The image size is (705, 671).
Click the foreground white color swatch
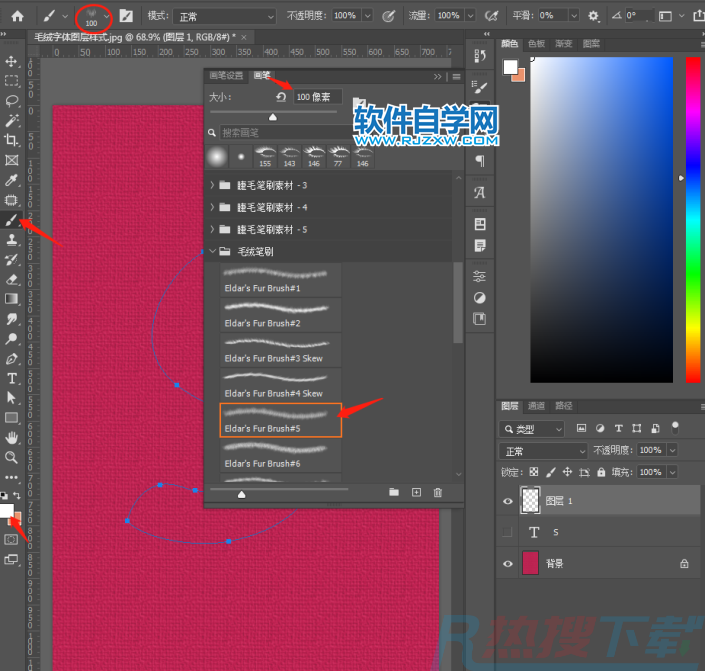(x=8, y=511)
